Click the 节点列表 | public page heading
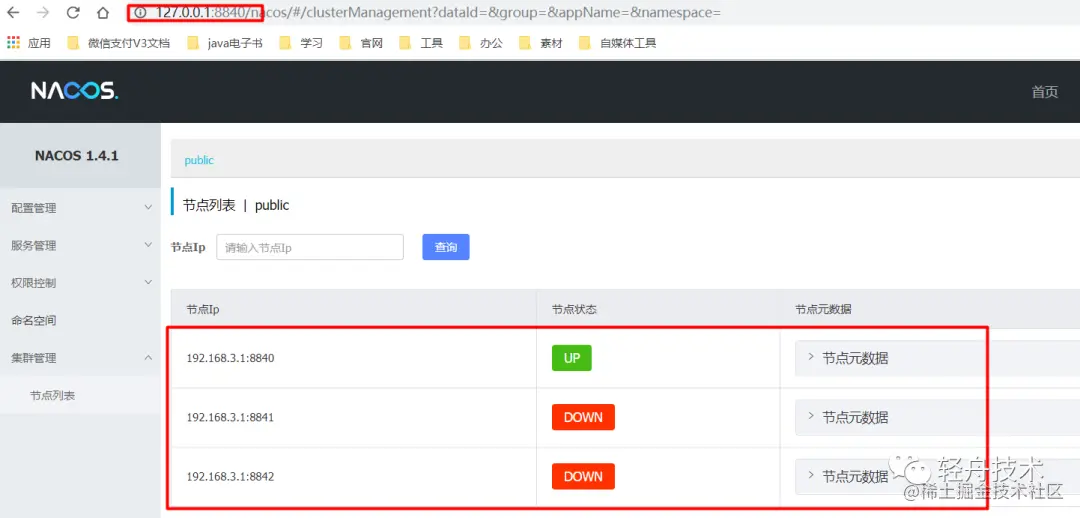 coord(236,205)
